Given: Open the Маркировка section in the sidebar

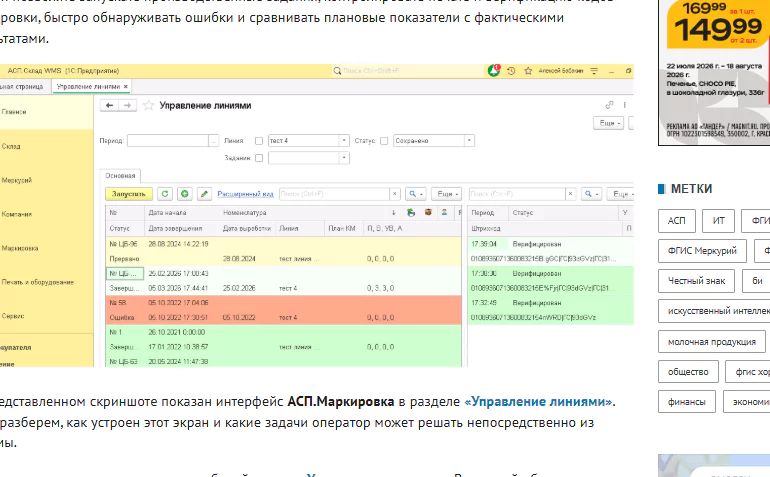Looking at the screenshot, I should [x=47, y=248].
